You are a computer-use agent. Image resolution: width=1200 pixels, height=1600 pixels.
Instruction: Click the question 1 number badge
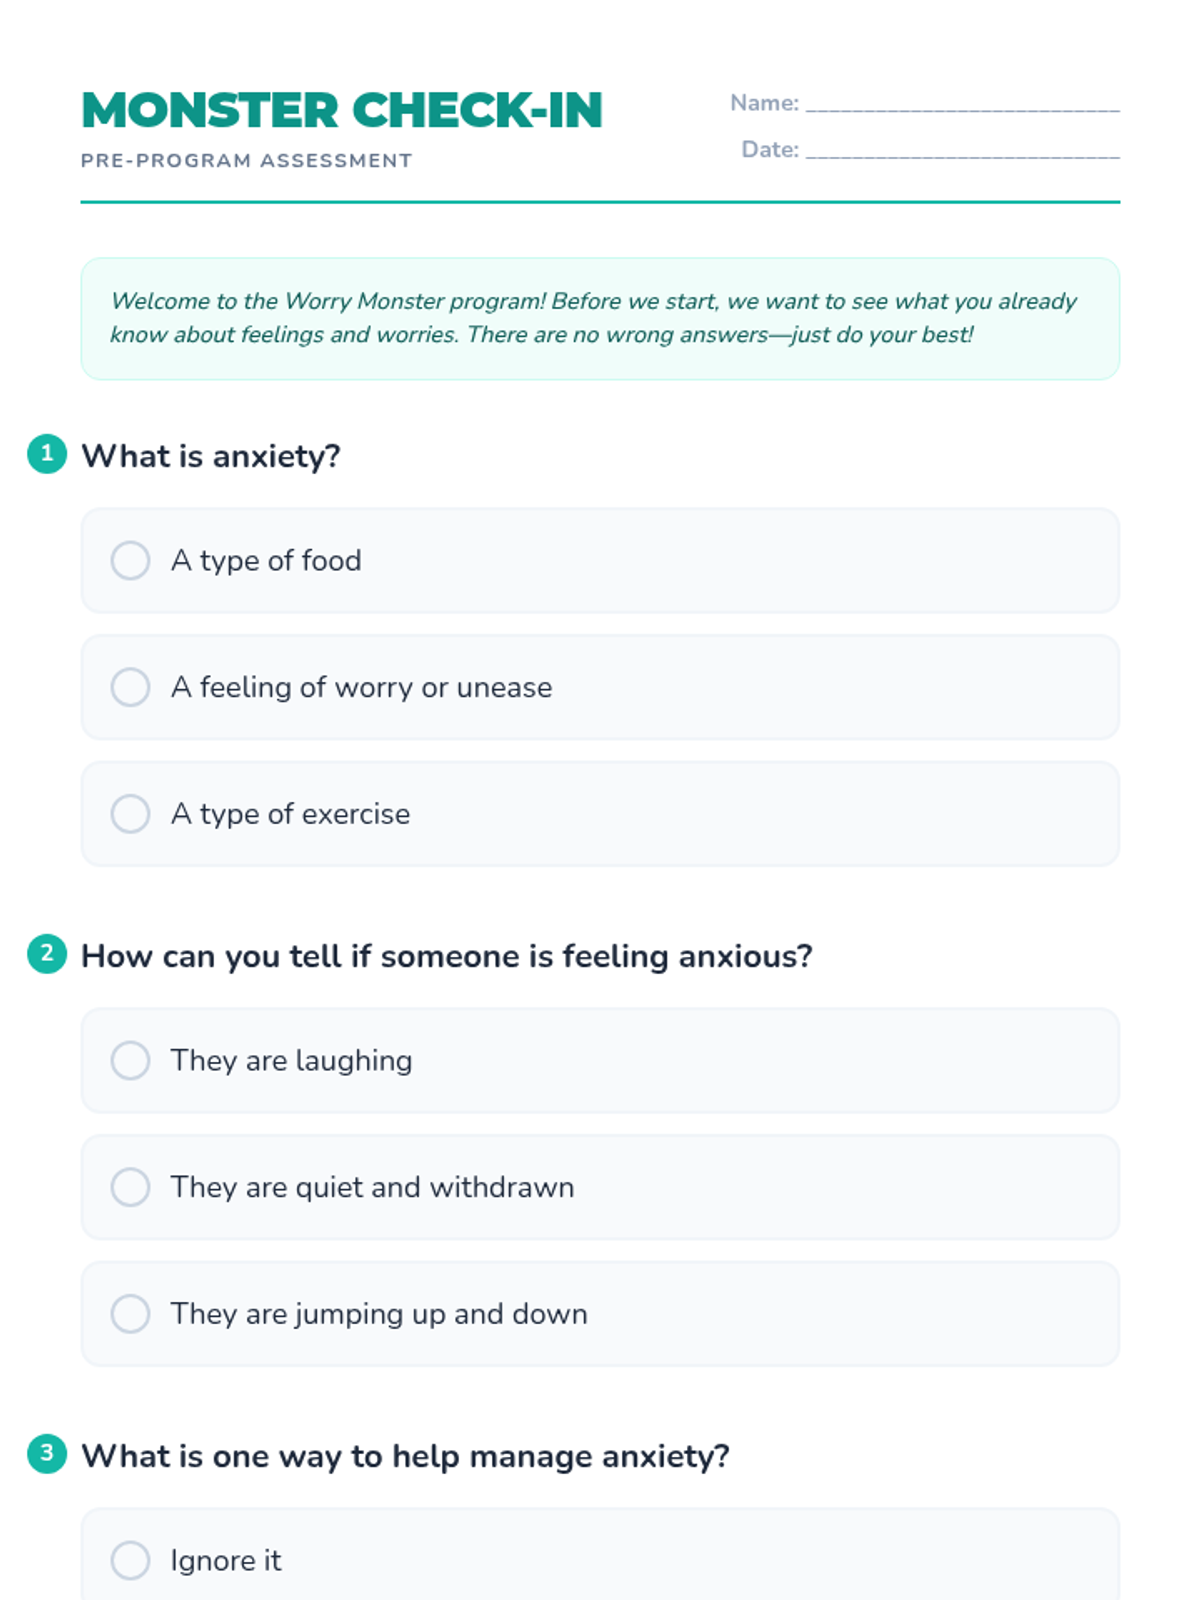[47, 454]
